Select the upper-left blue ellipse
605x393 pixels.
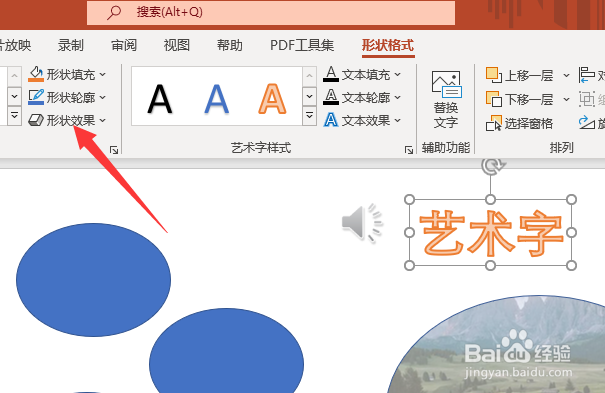[x=93, y=280]
